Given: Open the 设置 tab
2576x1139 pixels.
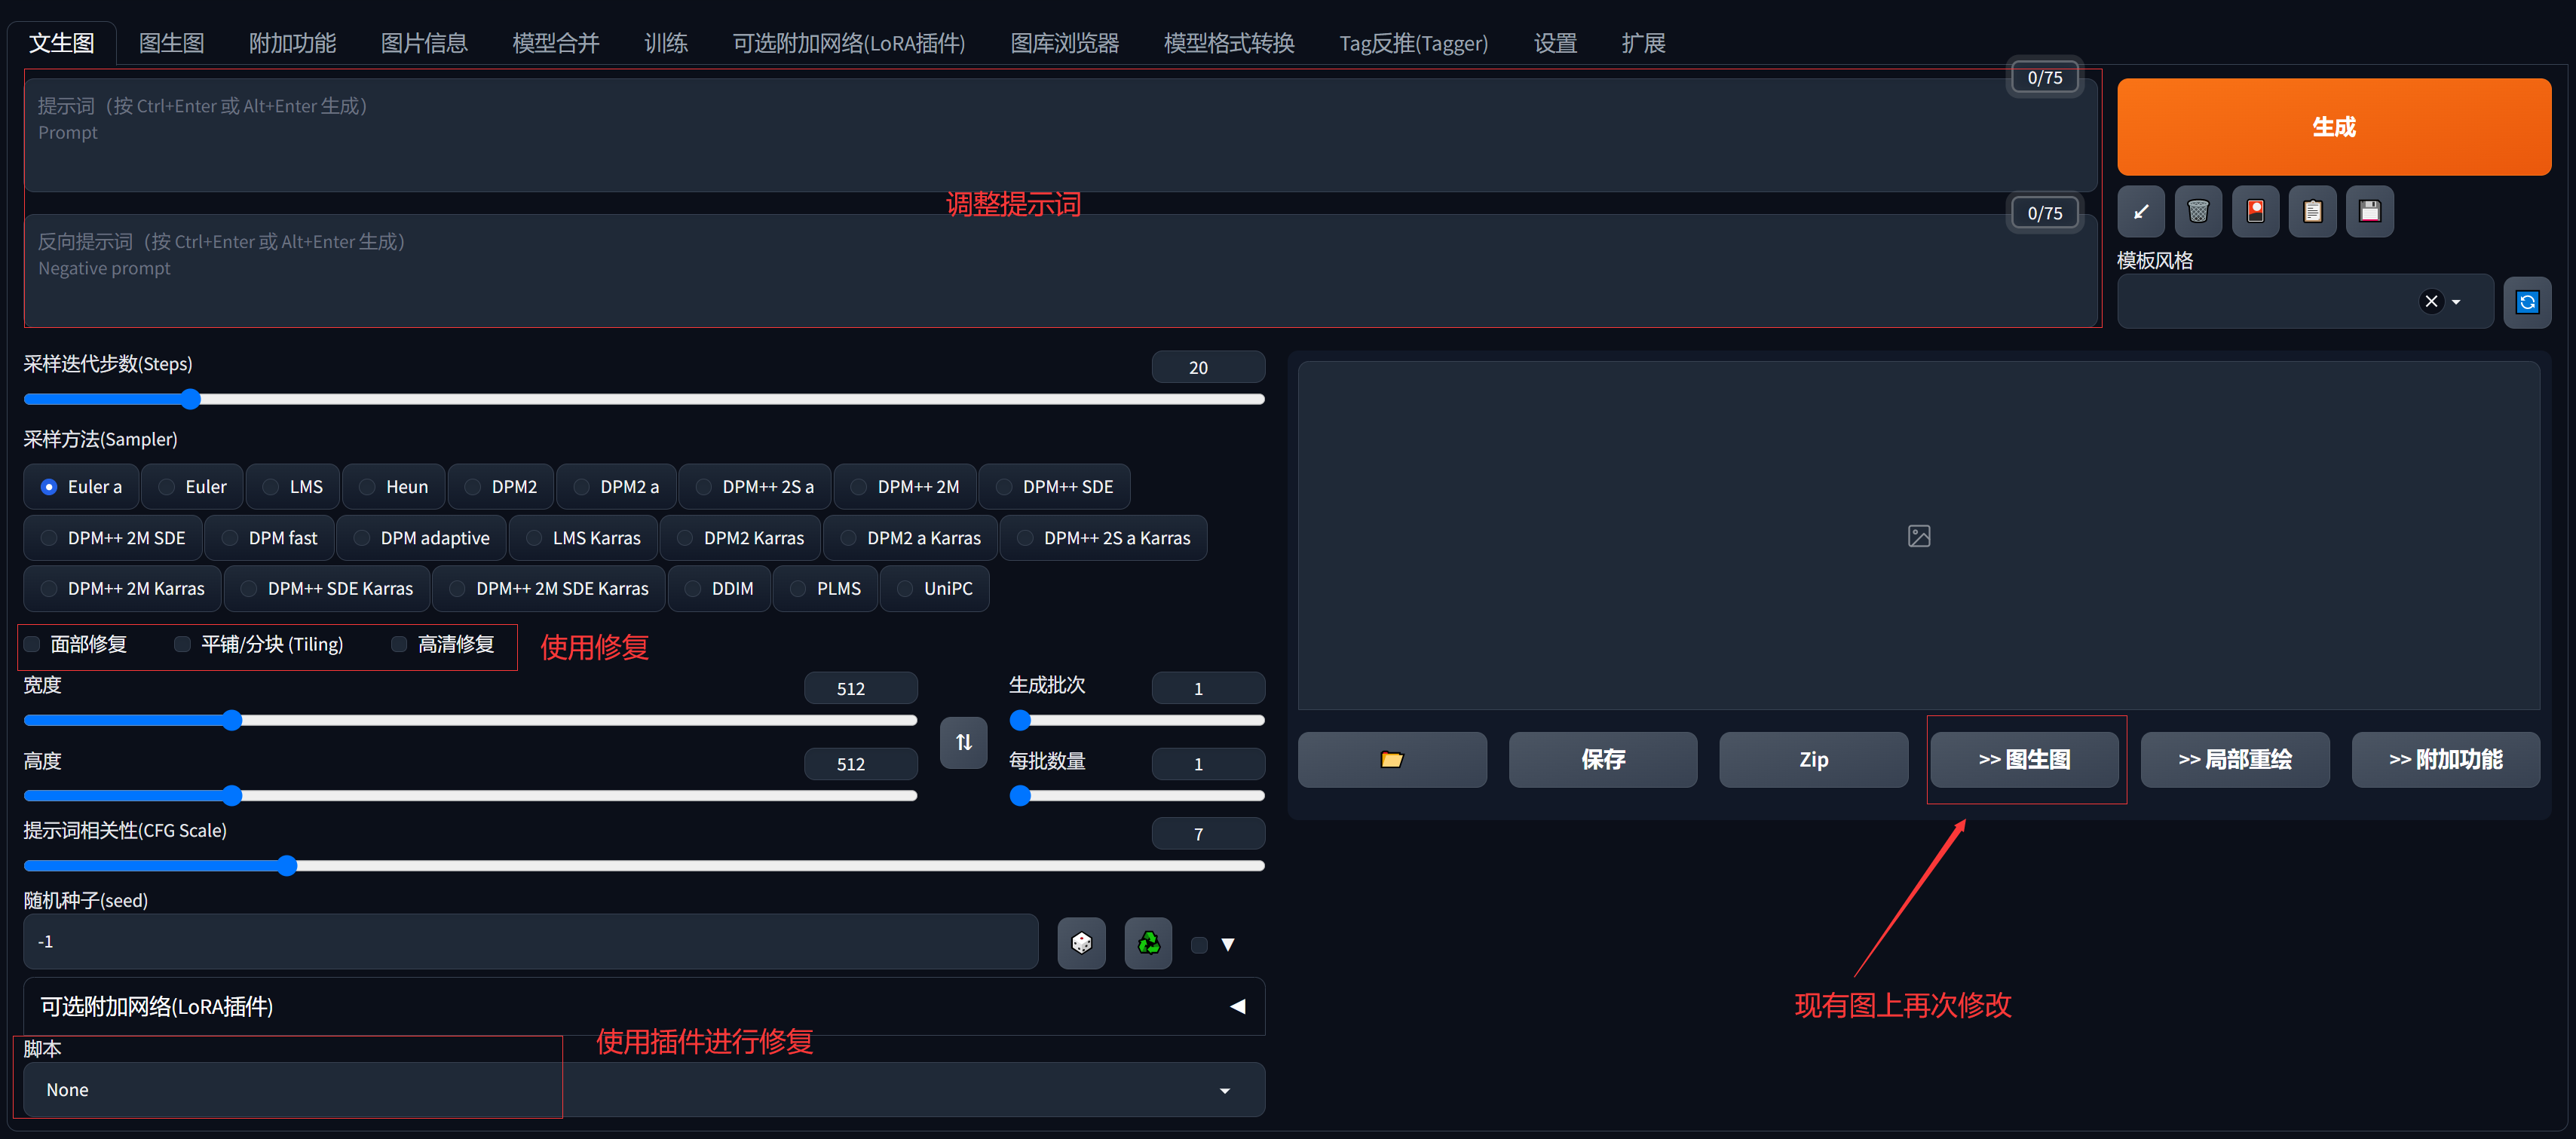Looking at the screenshot, I should click(x=1555, y=43).
